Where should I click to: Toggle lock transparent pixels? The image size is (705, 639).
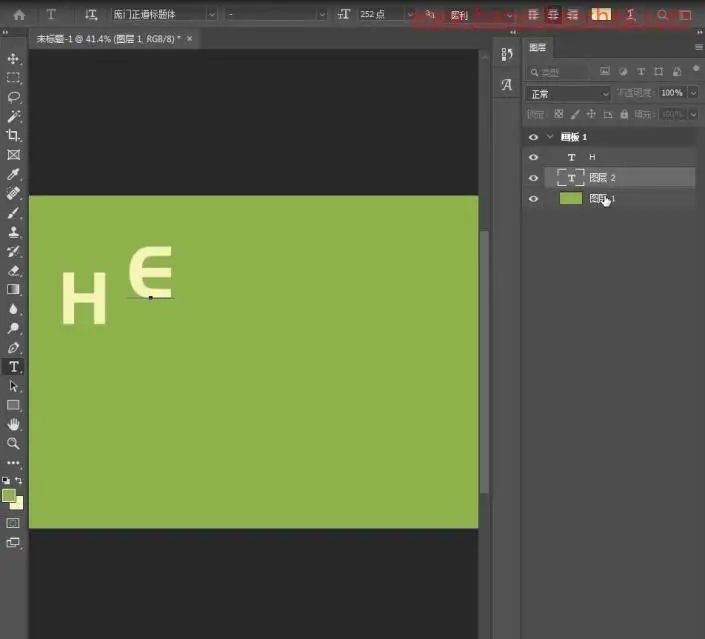click(x=558, y=114)
